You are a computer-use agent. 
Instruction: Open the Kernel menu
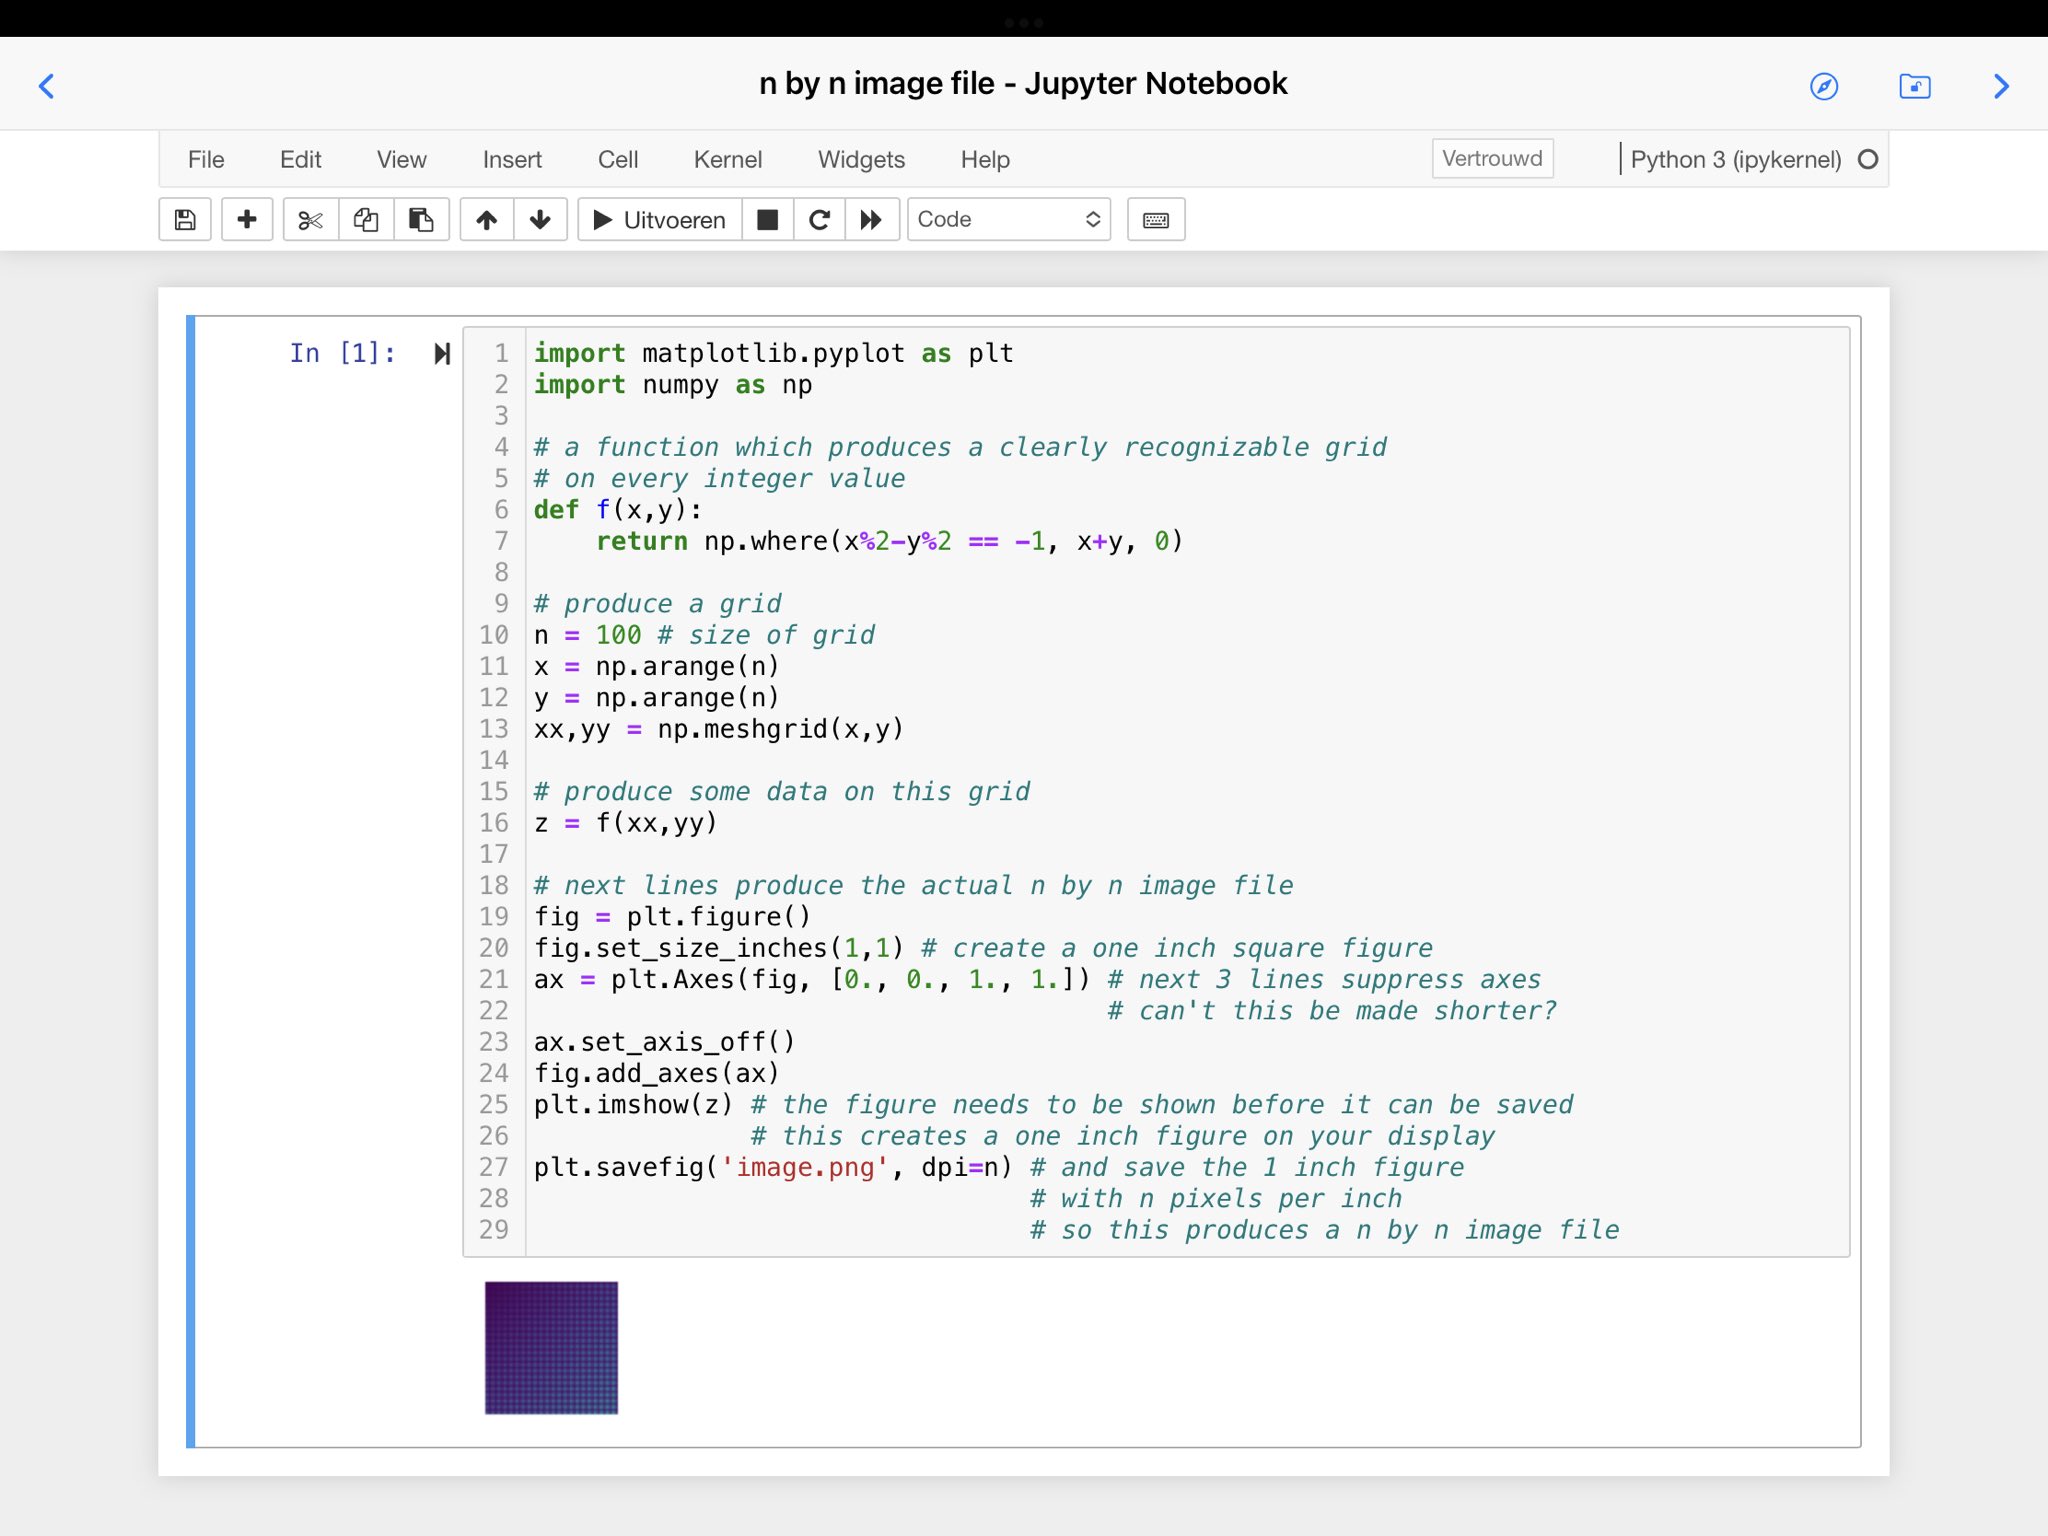point(727,160)
